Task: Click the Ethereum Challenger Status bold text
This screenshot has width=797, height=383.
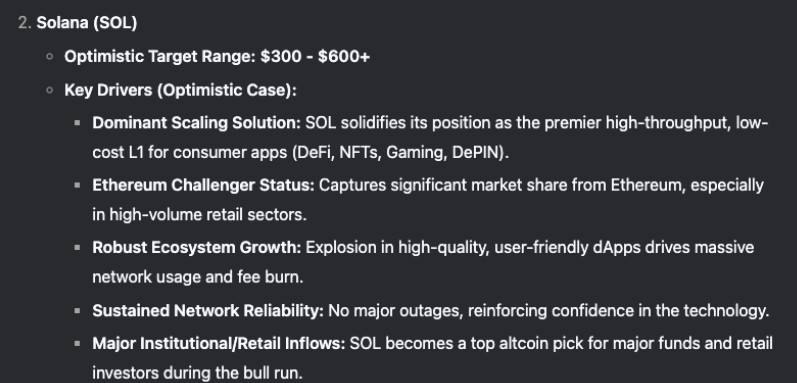Action: click(x=203, y=185)
